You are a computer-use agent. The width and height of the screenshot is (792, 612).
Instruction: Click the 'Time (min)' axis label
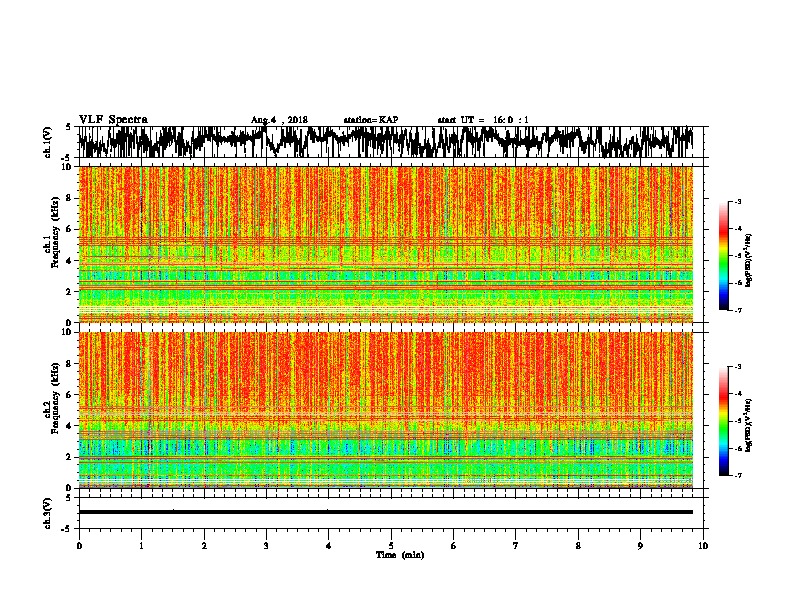click(x=400, y=555)
